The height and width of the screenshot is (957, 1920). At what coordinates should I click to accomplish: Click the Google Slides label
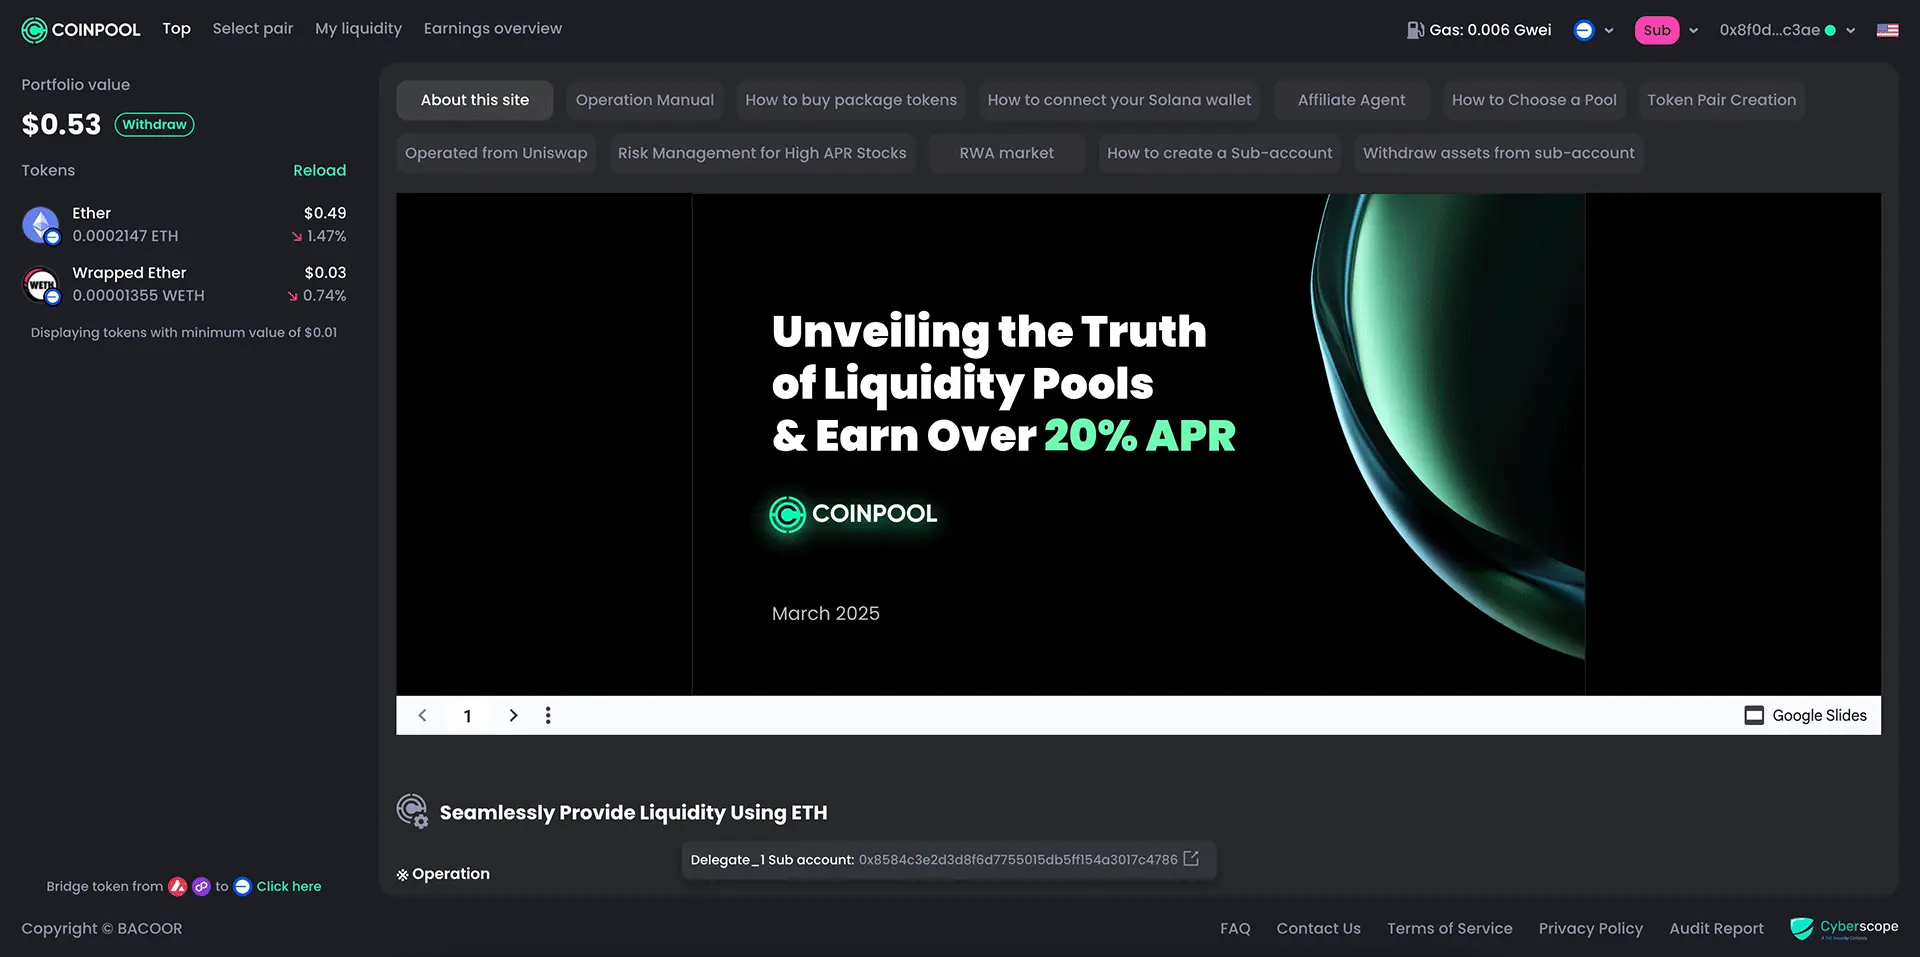(x=1819, y=715)
